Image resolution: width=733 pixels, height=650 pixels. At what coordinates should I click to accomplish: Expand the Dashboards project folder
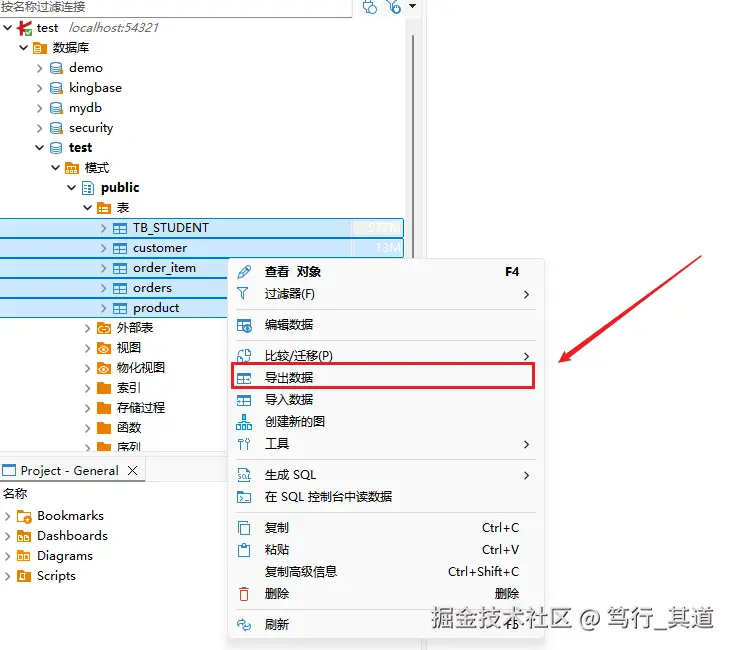pos(7,536)
